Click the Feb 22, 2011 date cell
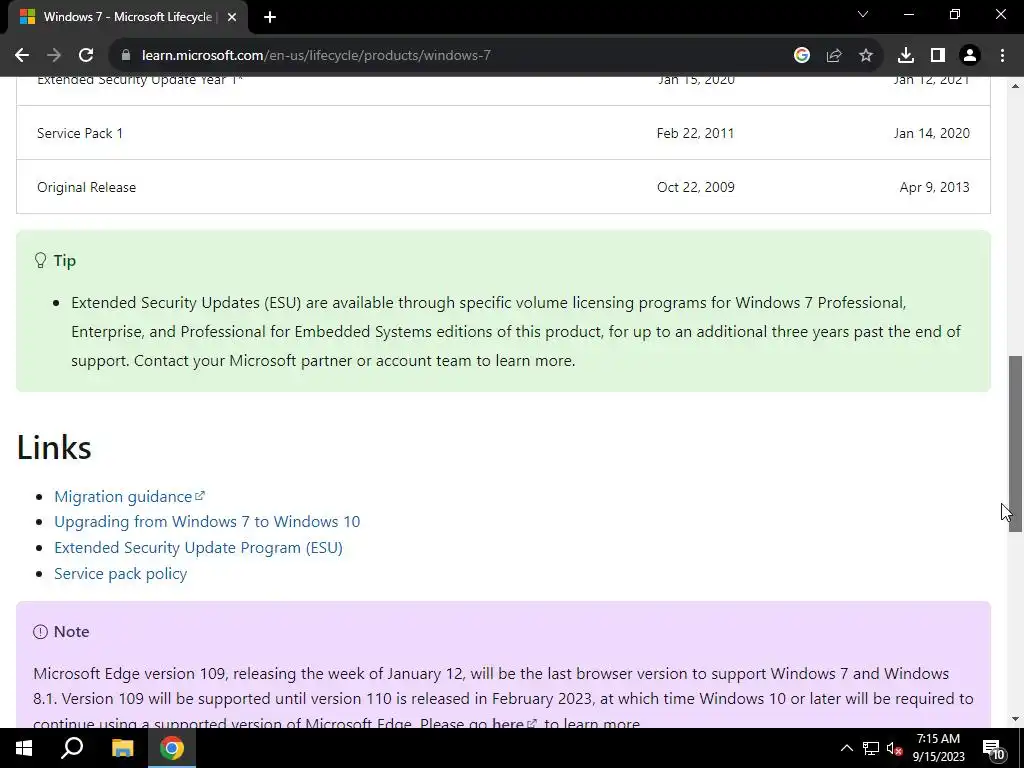1024x768 pixels. 696,133
